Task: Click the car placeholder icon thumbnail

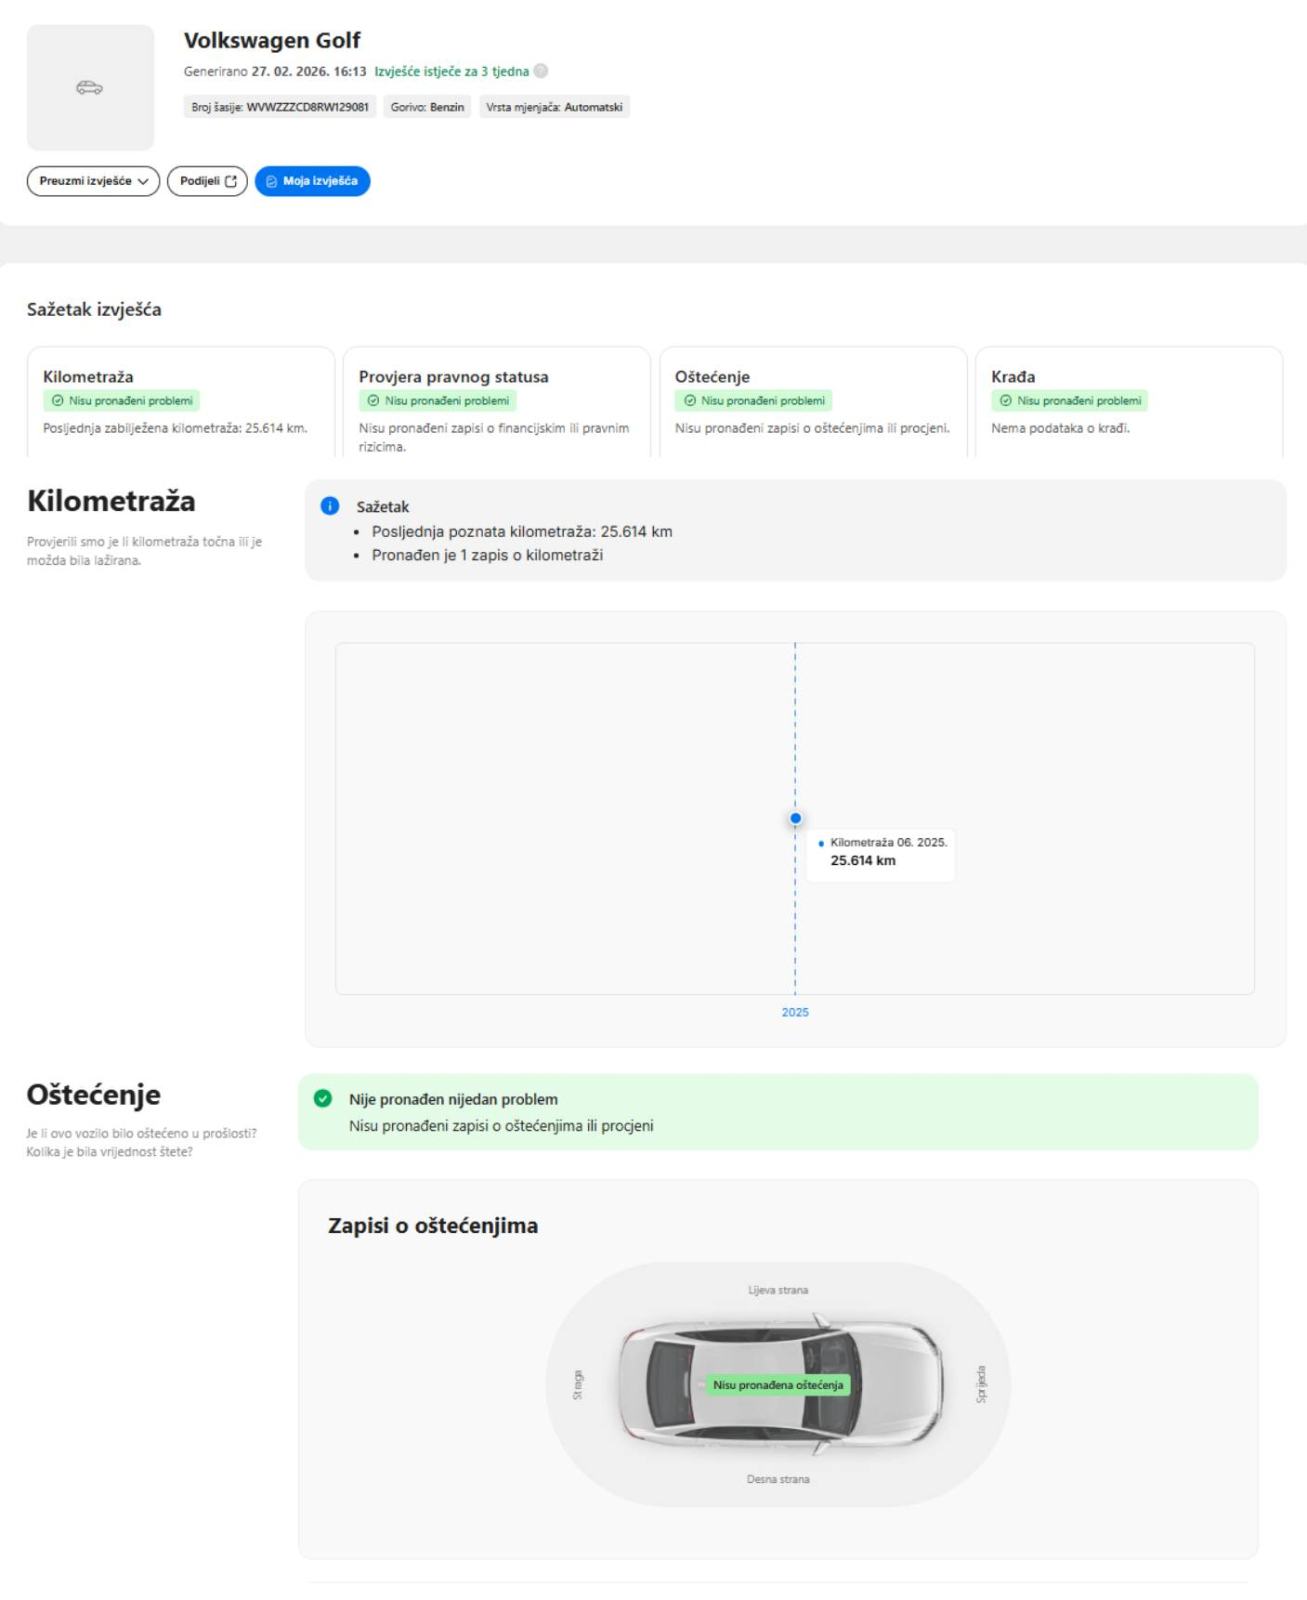Action: pos(90,88)
